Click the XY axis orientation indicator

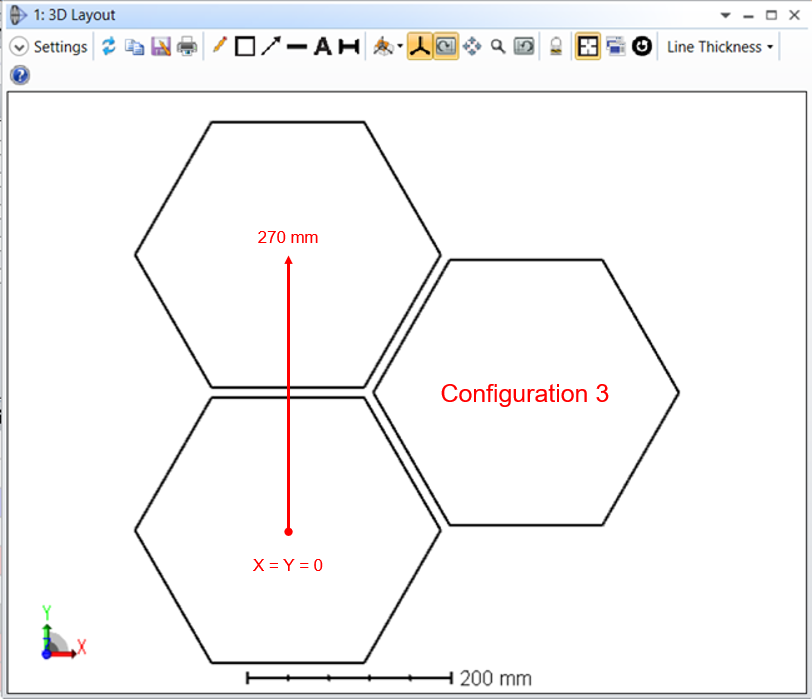(x=63, y=632)
